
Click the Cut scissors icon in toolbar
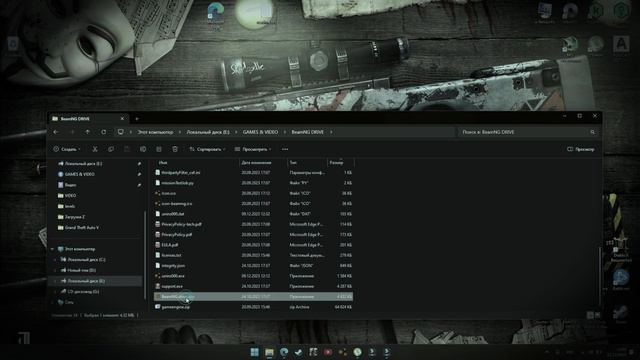[x=95, y=149]
